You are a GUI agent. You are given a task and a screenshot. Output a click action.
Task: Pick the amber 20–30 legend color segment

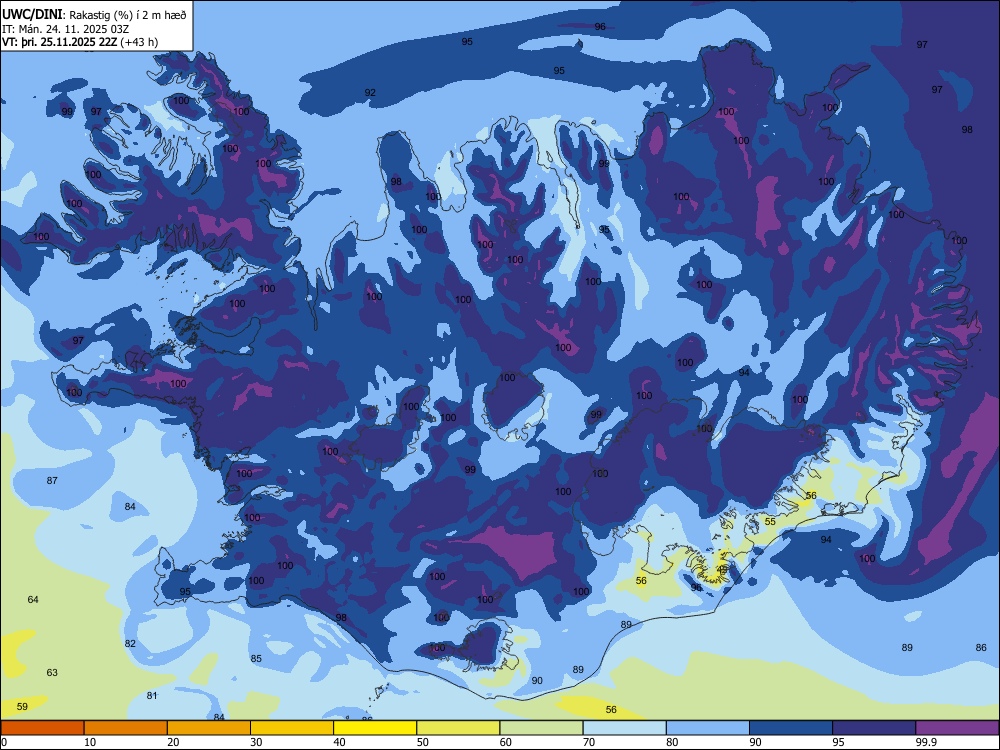(x=209, y=728)
